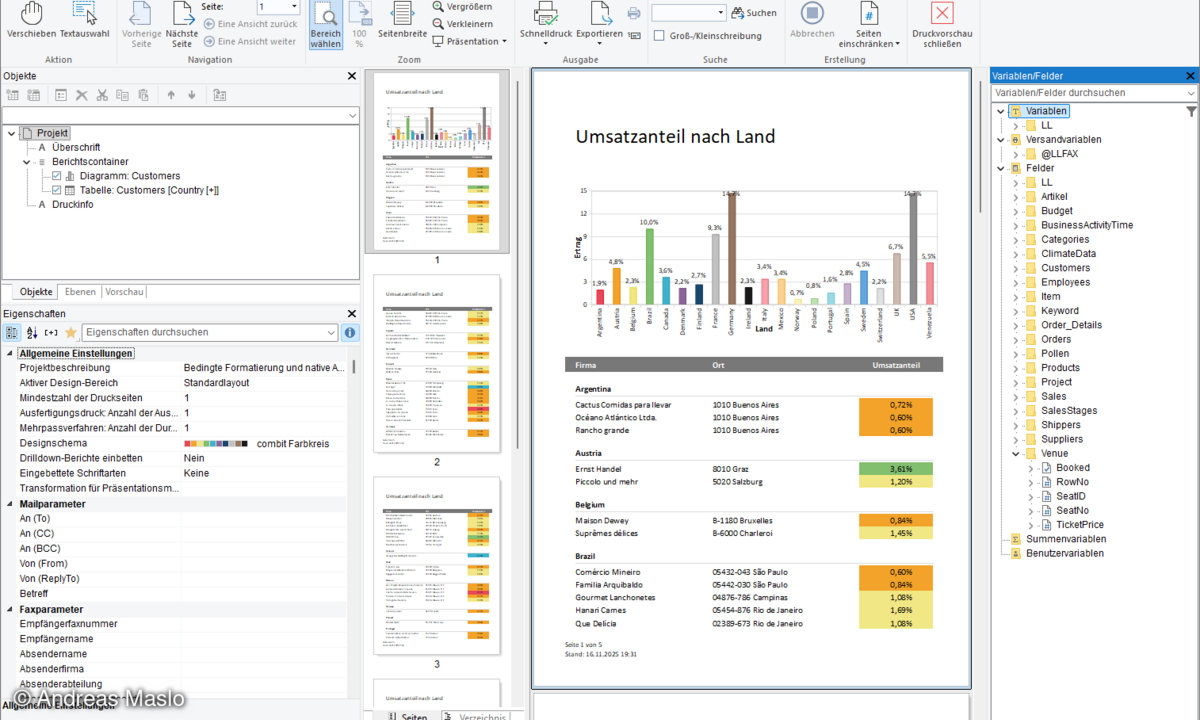Image resolution: width=1200 pixels, height=720 pixels.
Task: Start Schnelldruck printing
Action: pos(545,20)
